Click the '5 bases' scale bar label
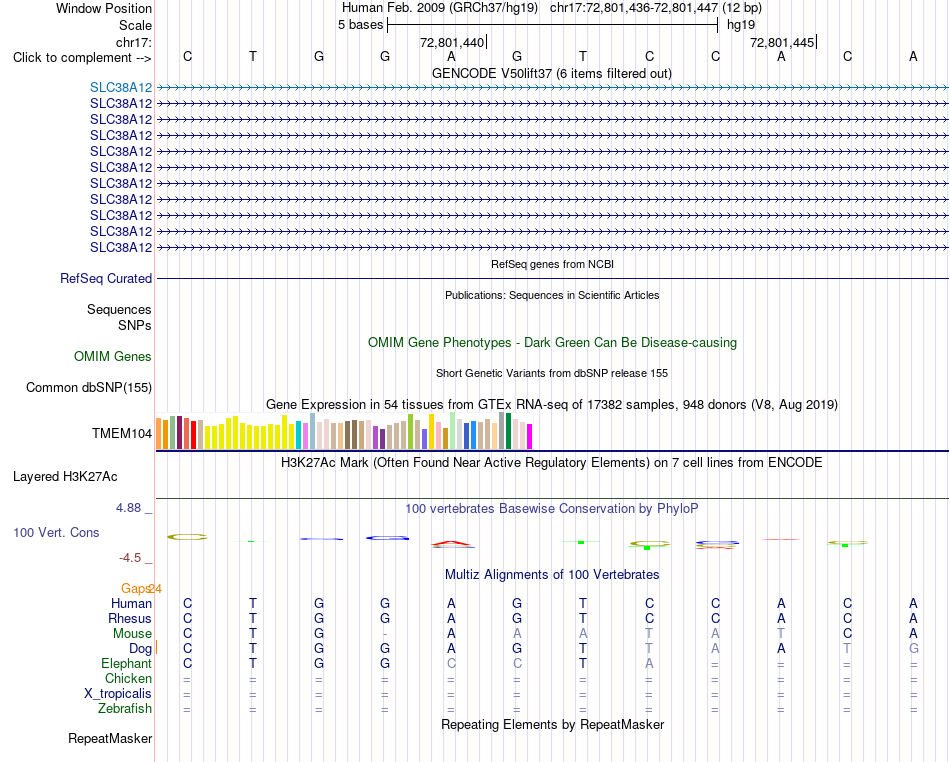The width and height of the screenshot is (950, 762). point(360,25)
